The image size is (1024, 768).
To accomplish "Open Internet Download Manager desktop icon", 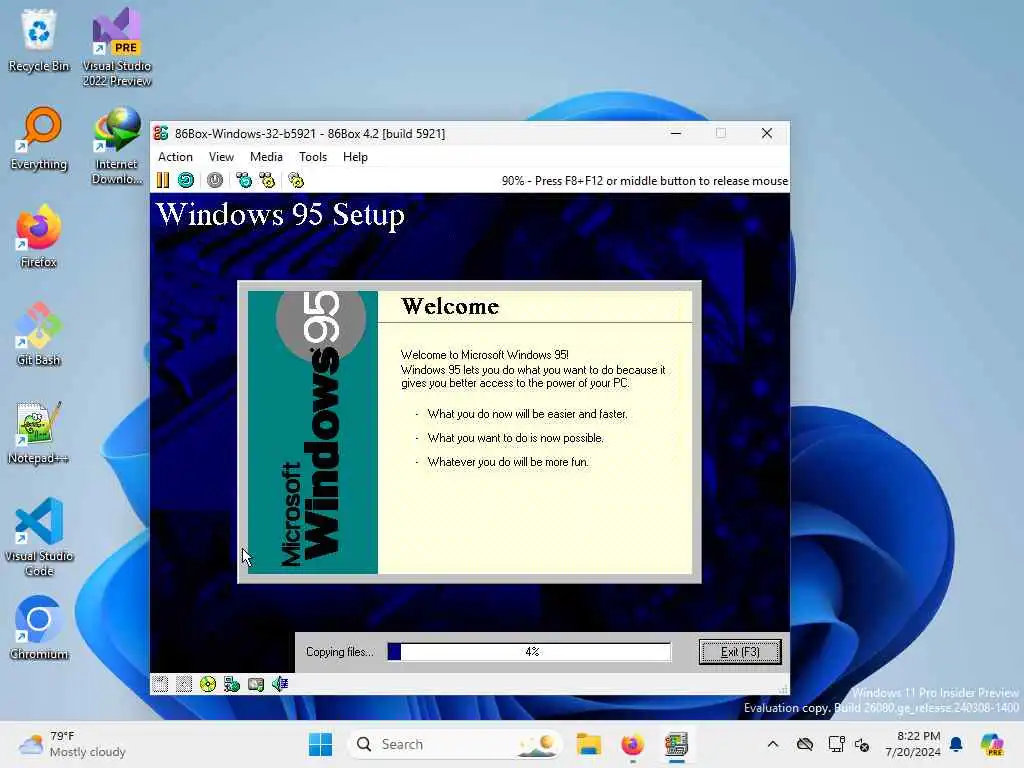I will (117, 146).
